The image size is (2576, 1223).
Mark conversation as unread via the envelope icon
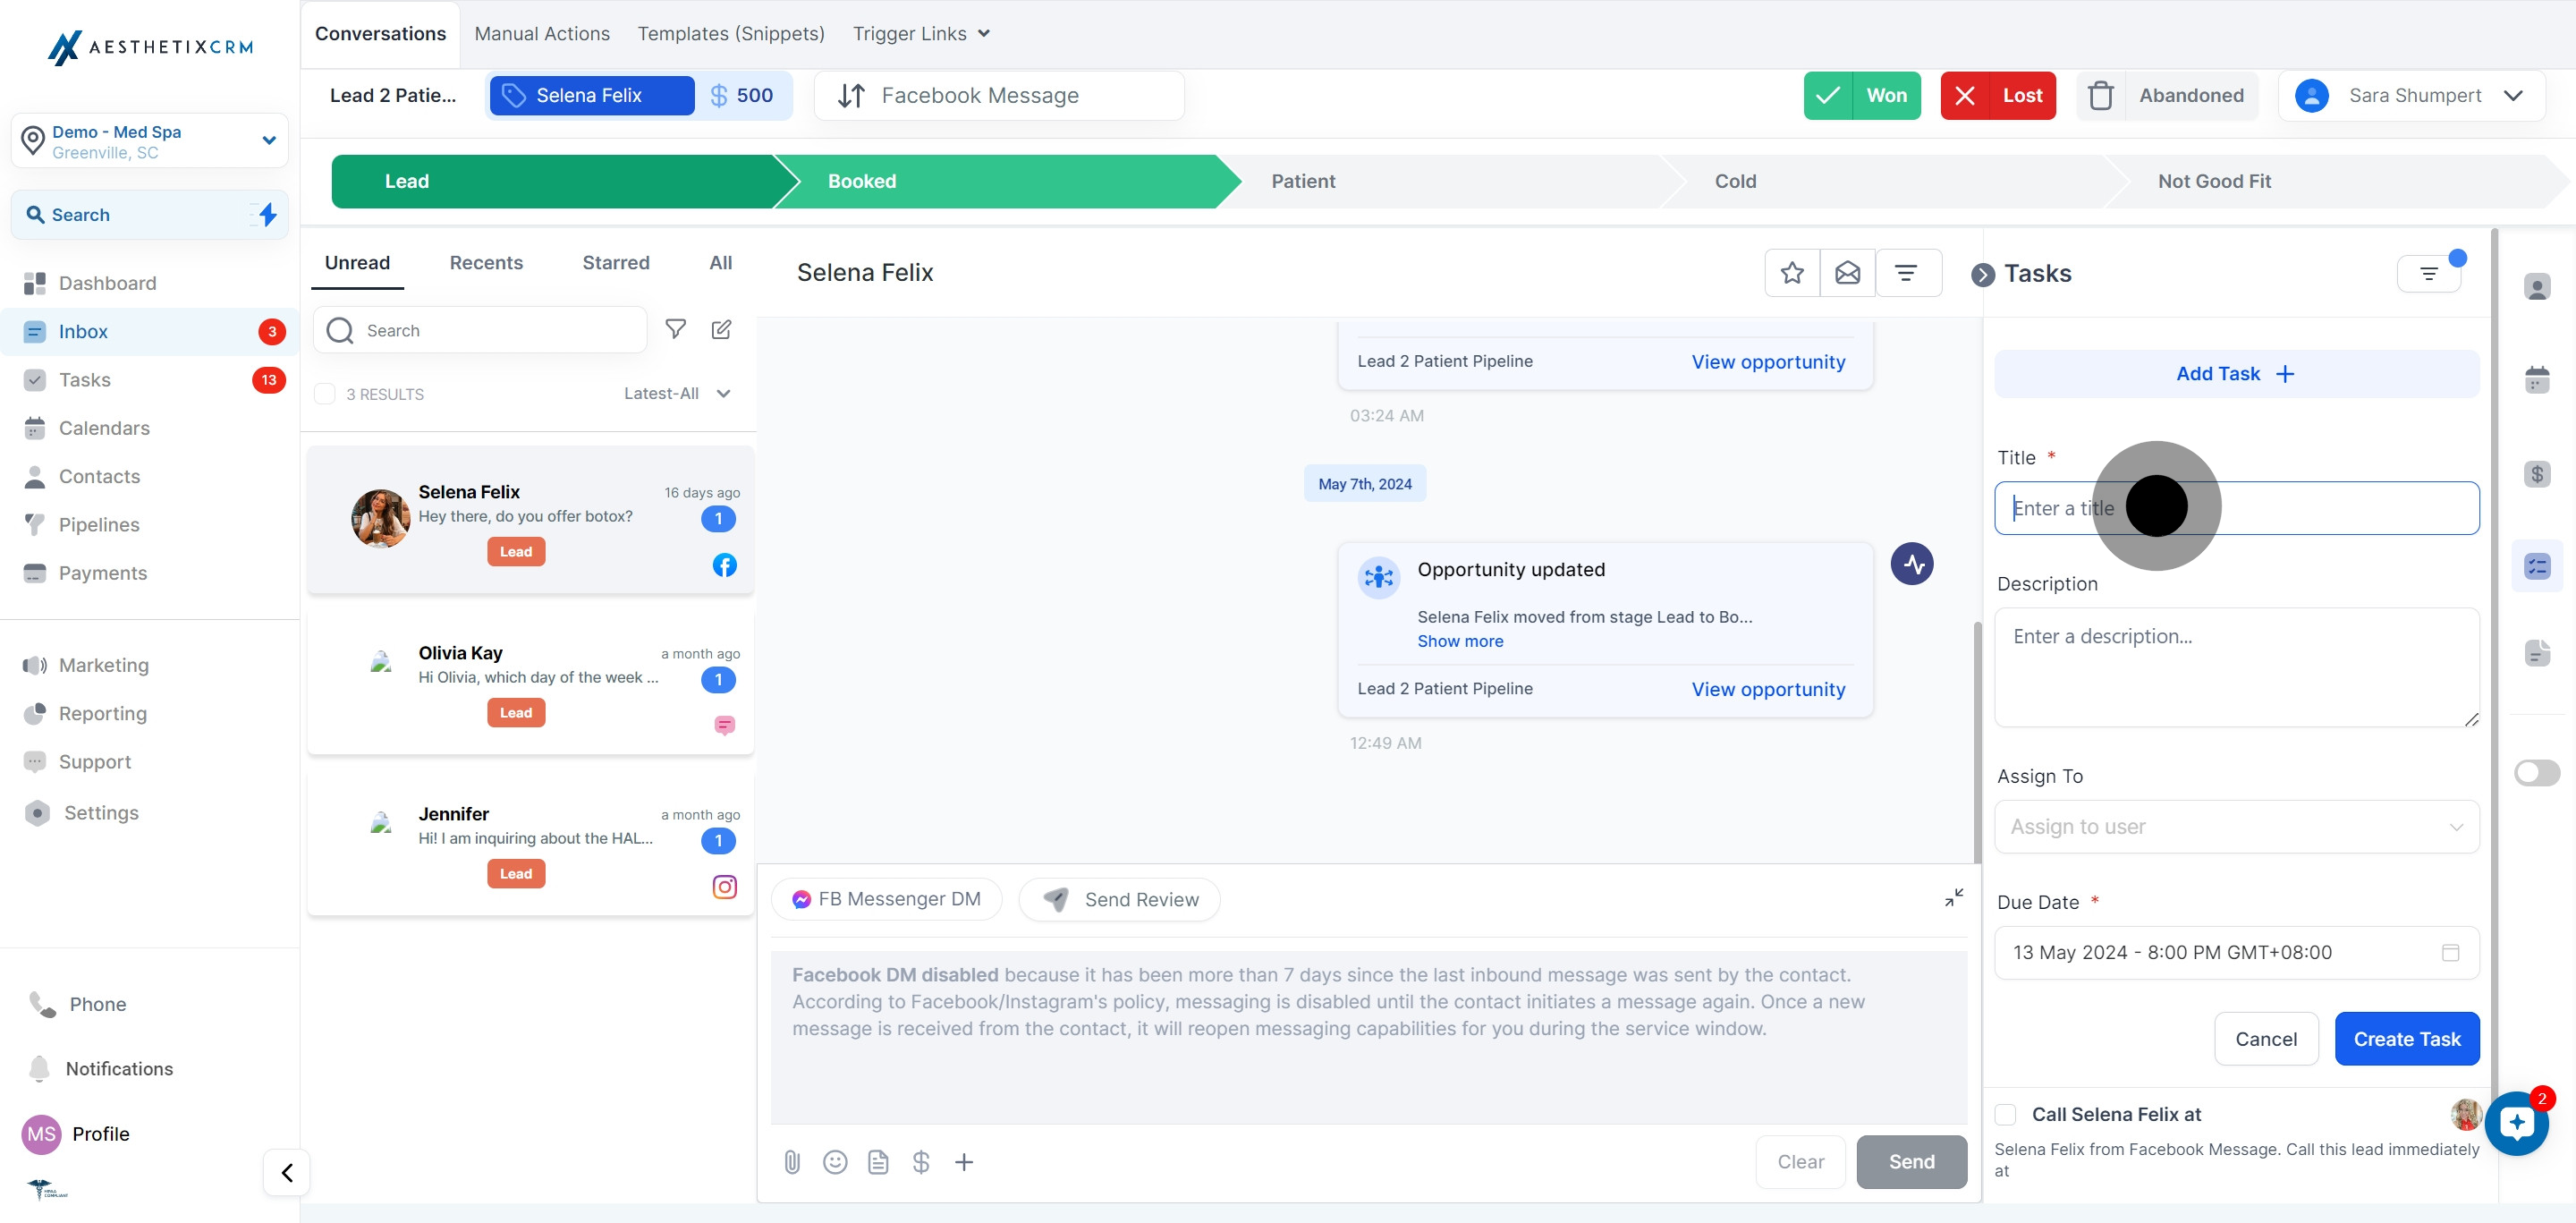point(1847,273)
